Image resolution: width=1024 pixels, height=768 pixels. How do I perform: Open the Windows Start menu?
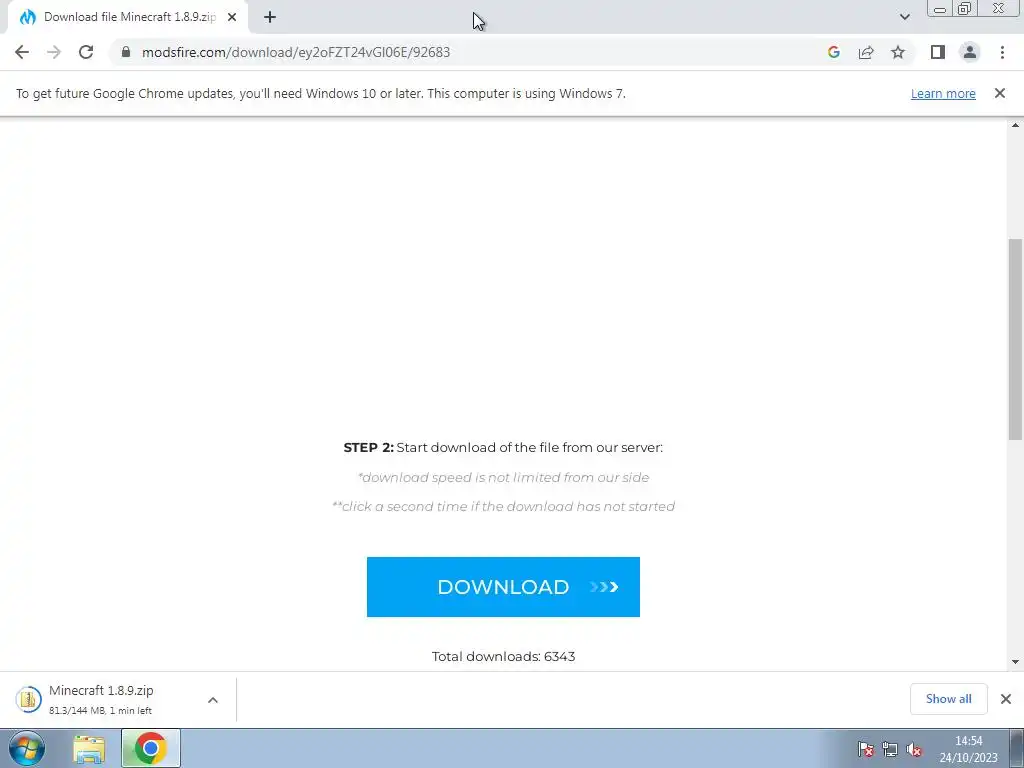click(x=27, y=748)
